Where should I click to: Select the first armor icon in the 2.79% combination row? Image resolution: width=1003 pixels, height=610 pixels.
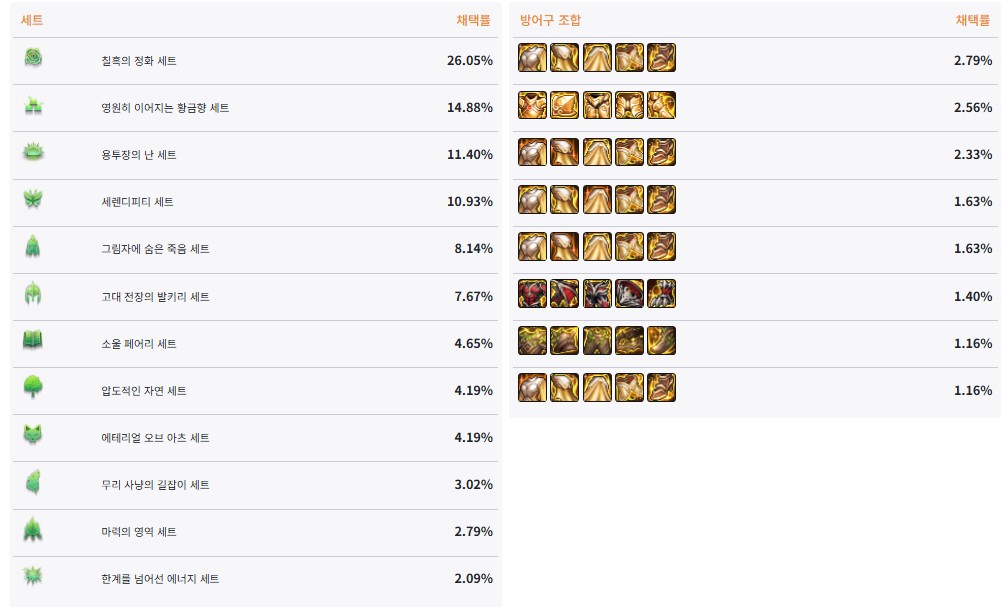(532, 58)
